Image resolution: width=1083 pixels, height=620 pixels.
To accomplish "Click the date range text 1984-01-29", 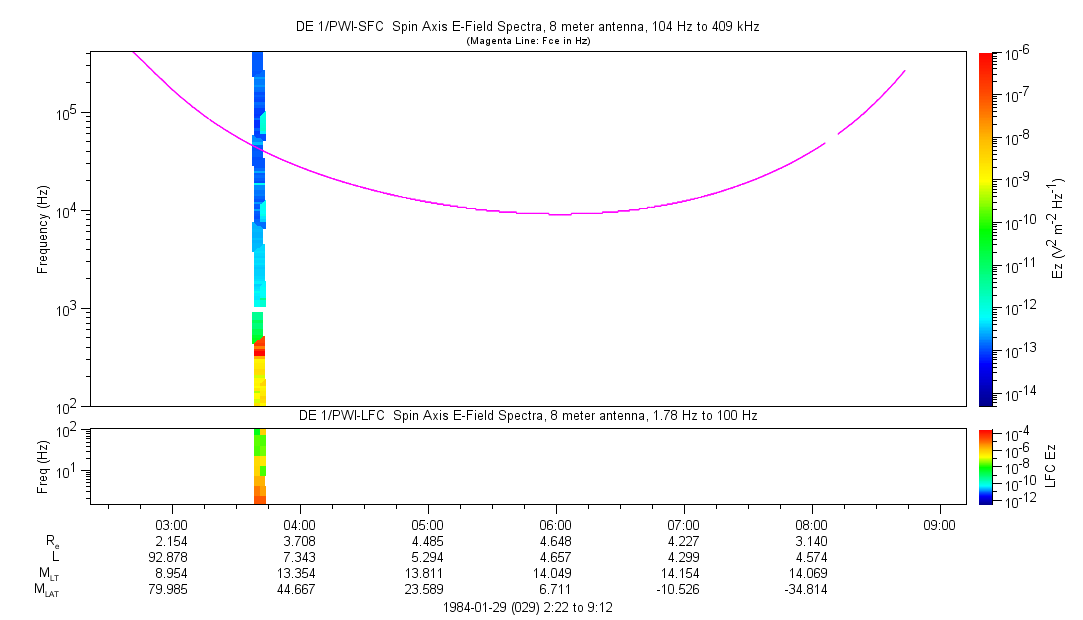I will 529,606.
